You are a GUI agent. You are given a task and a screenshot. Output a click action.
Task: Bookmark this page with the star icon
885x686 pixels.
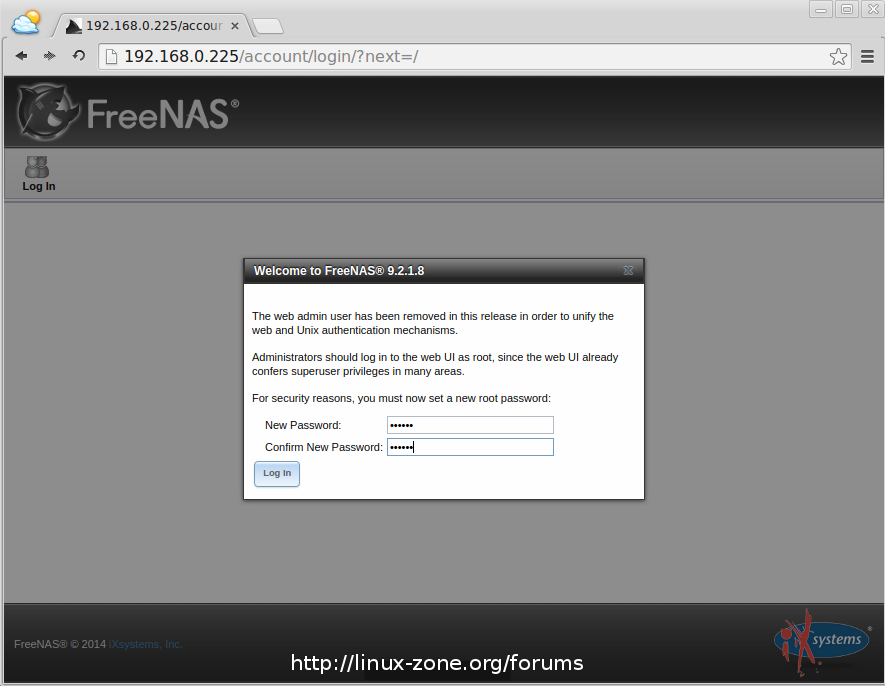(838, 56)
